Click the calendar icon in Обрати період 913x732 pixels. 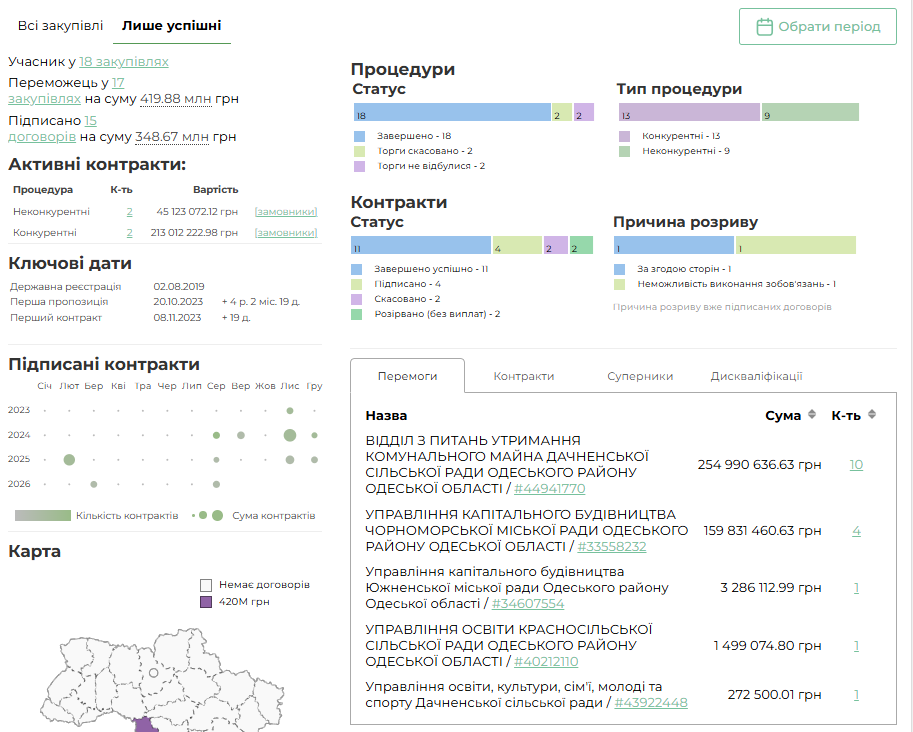[764, 27]
